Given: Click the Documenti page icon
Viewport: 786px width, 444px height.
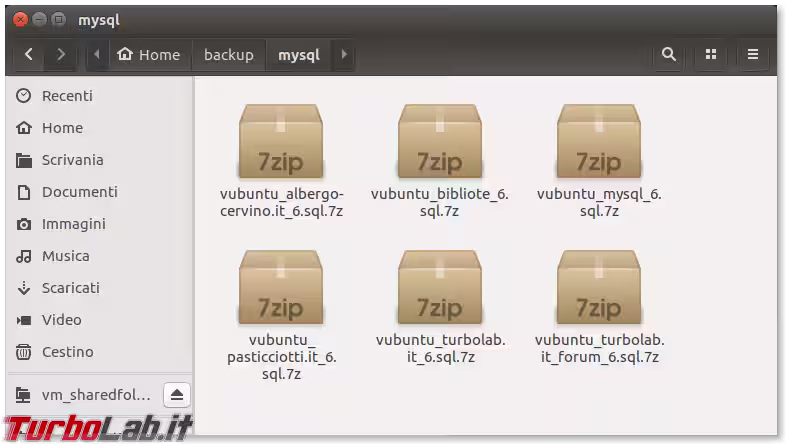Looking at the screenshot, I should tap(24, 192).
